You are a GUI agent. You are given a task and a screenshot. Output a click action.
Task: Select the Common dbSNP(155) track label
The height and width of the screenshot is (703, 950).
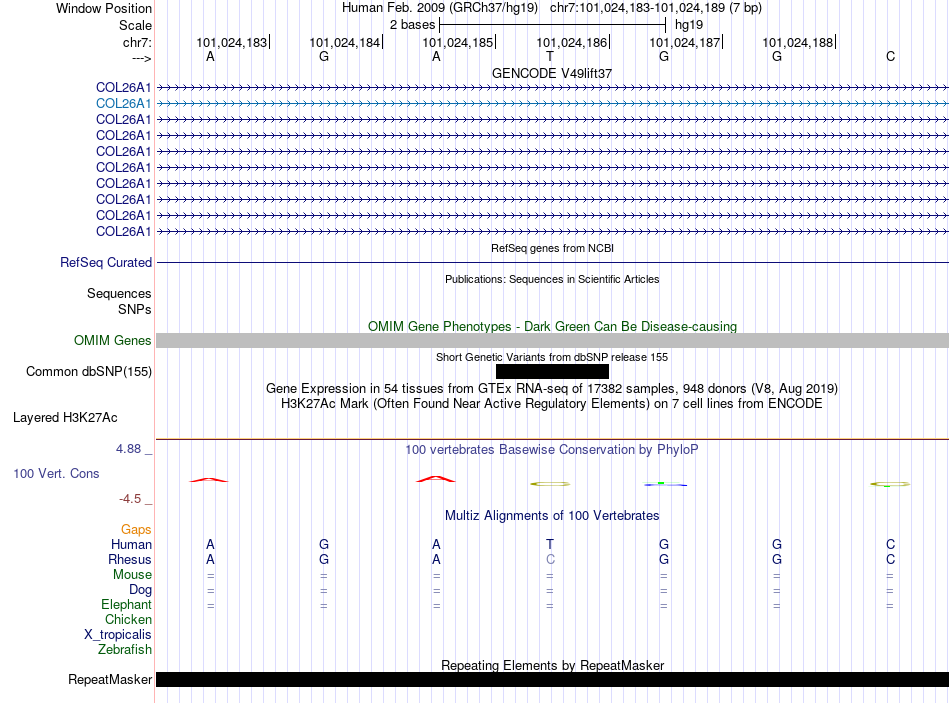pyautogui.click(x=89, y=371)
